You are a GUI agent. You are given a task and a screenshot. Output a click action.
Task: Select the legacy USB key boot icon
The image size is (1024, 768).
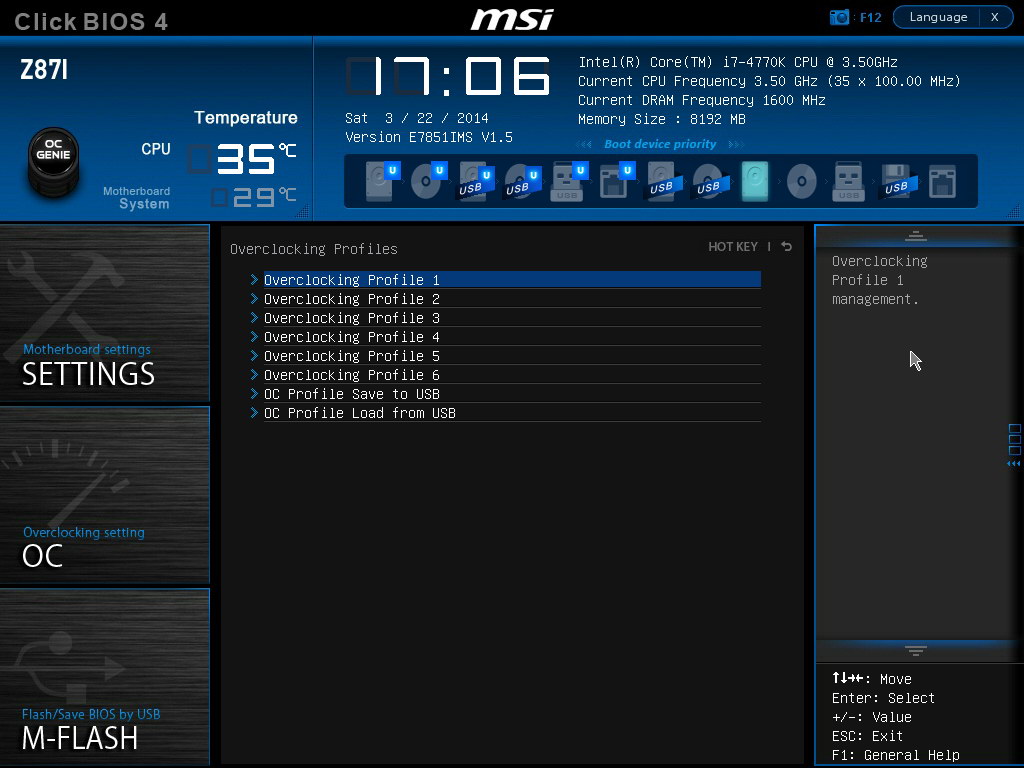click(848, 181)
